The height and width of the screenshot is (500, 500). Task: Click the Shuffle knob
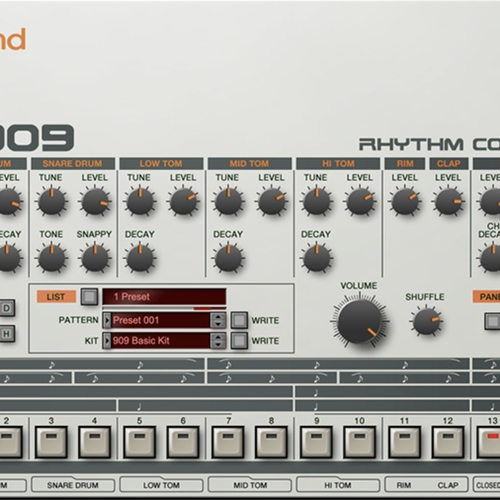pyautogui.click(x=426, y=321)
